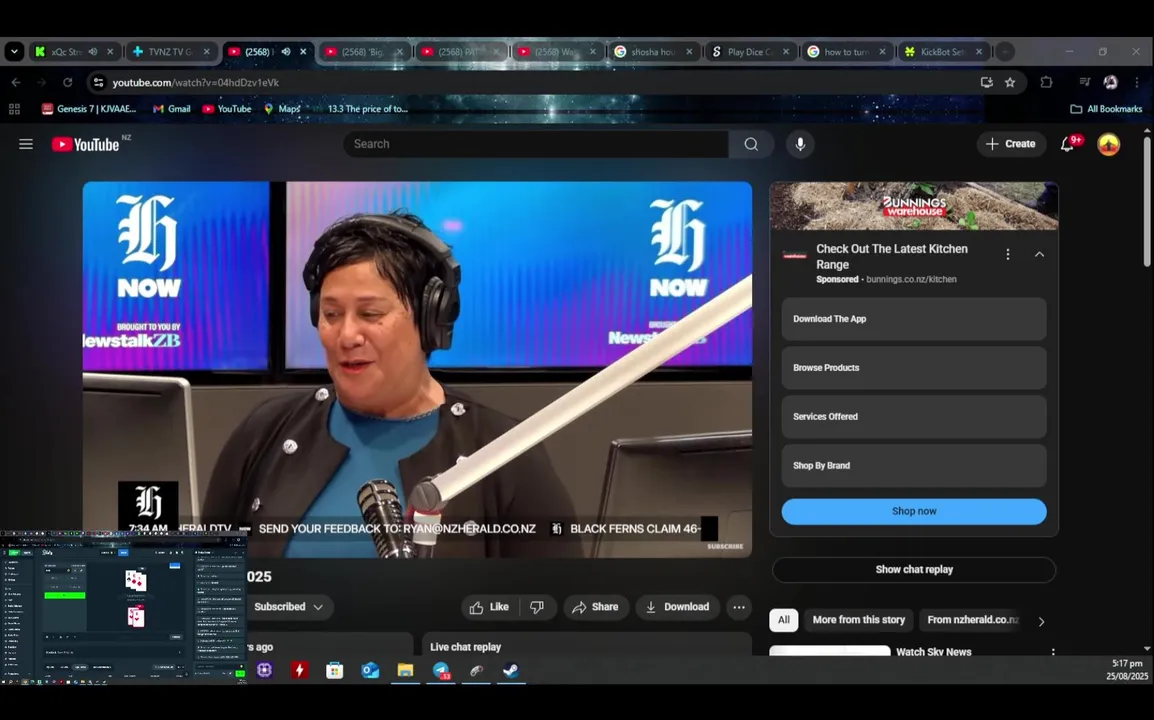This screenshot has height=720, width=1154.
Task: Bookmark this page with the star icon
Action: tap(1010, 82)
